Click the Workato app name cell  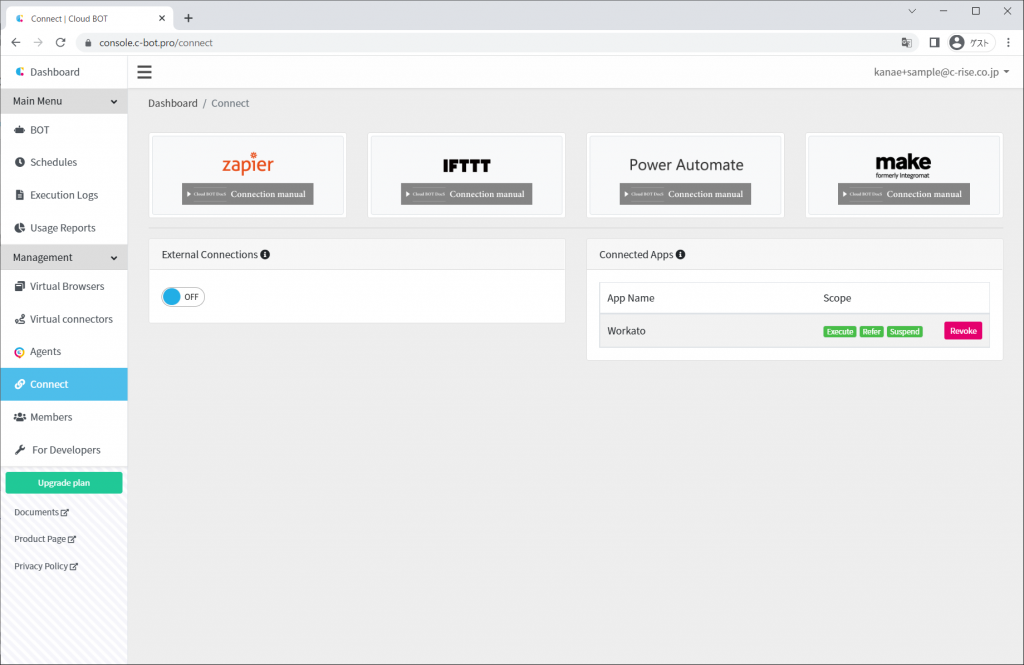tap(626, 331)
